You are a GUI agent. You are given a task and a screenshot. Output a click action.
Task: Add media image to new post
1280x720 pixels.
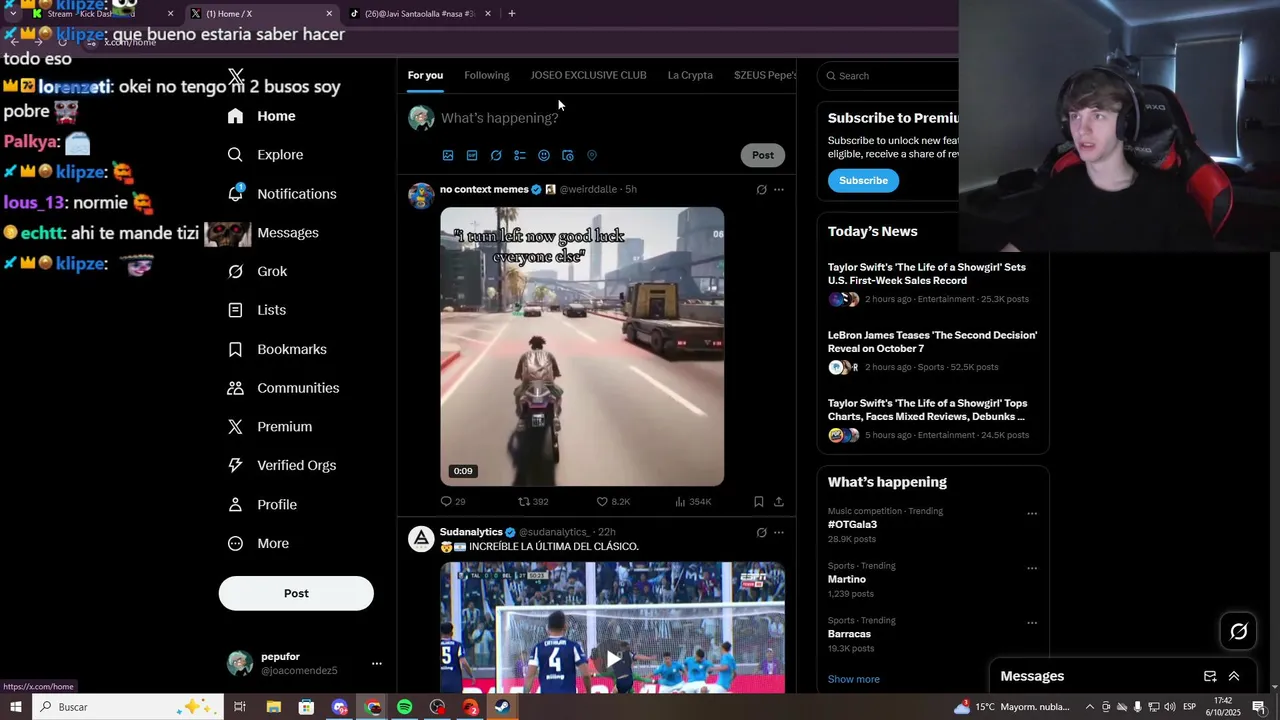448,155
